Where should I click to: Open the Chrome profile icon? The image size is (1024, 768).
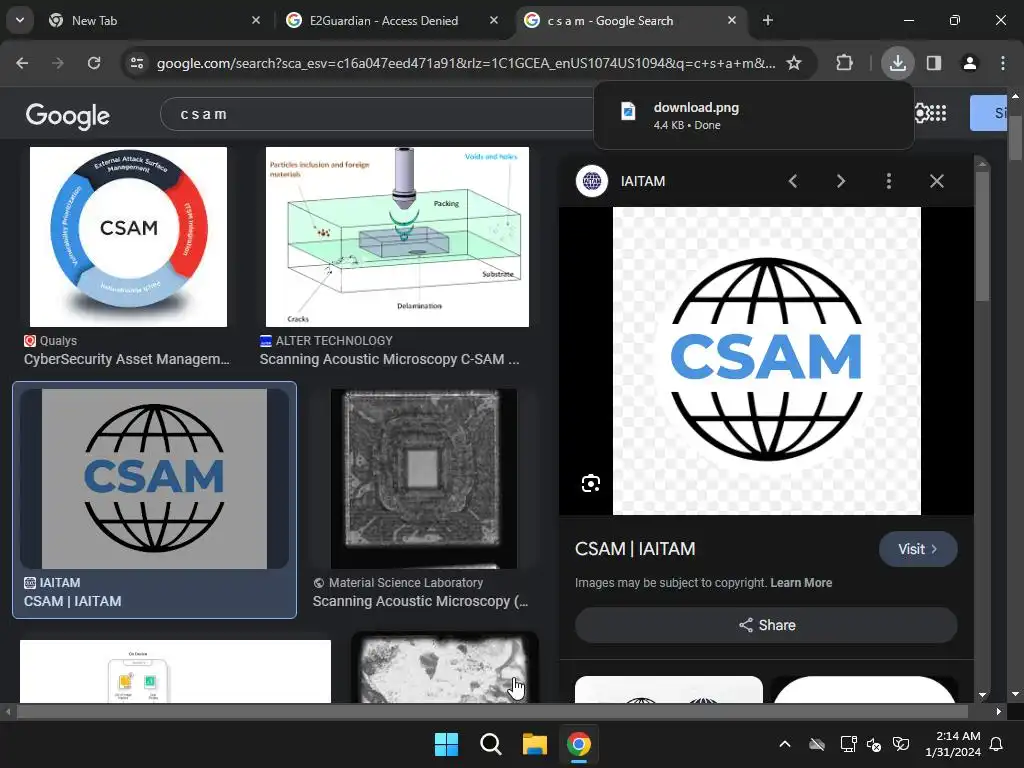coord(970,63)
